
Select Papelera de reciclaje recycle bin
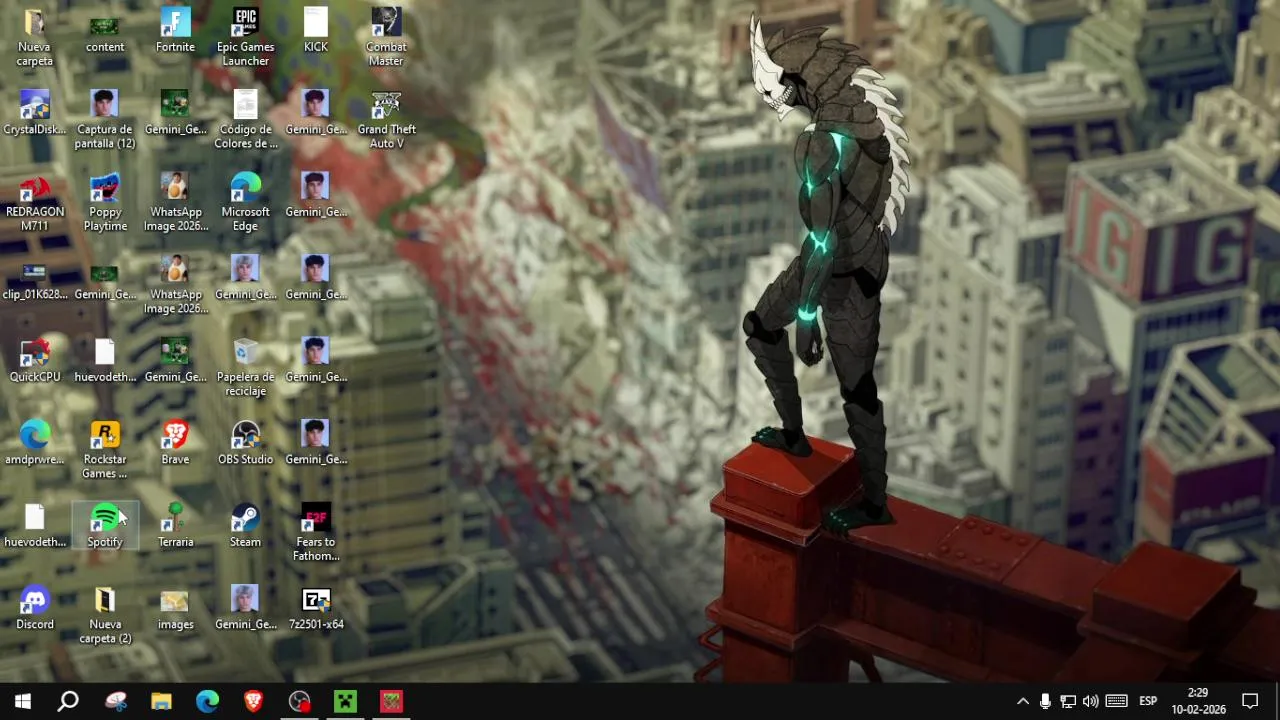tap(245, 366)
